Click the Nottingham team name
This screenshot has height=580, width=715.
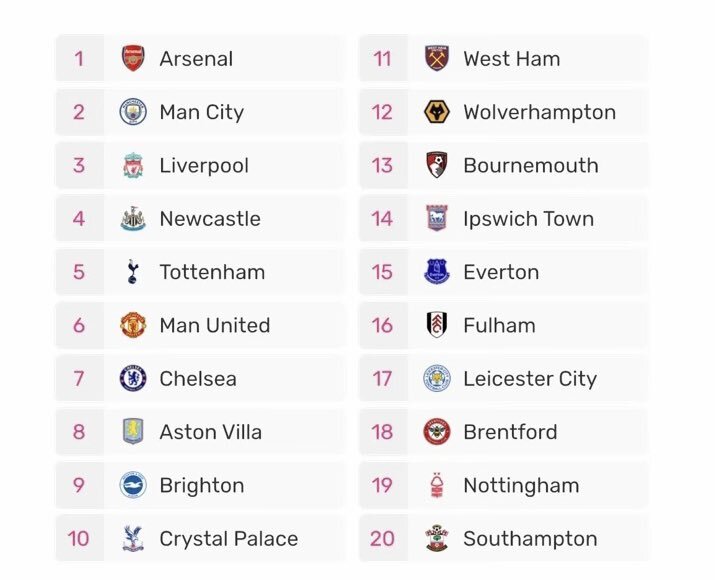[521, 486]
